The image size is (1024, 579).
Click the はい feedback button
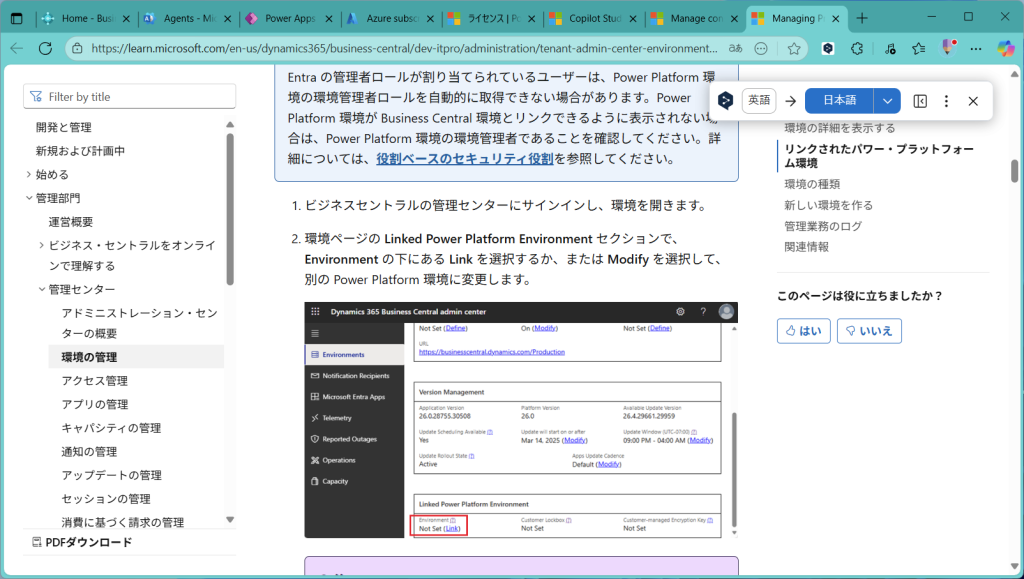click(x=803, y=331)
